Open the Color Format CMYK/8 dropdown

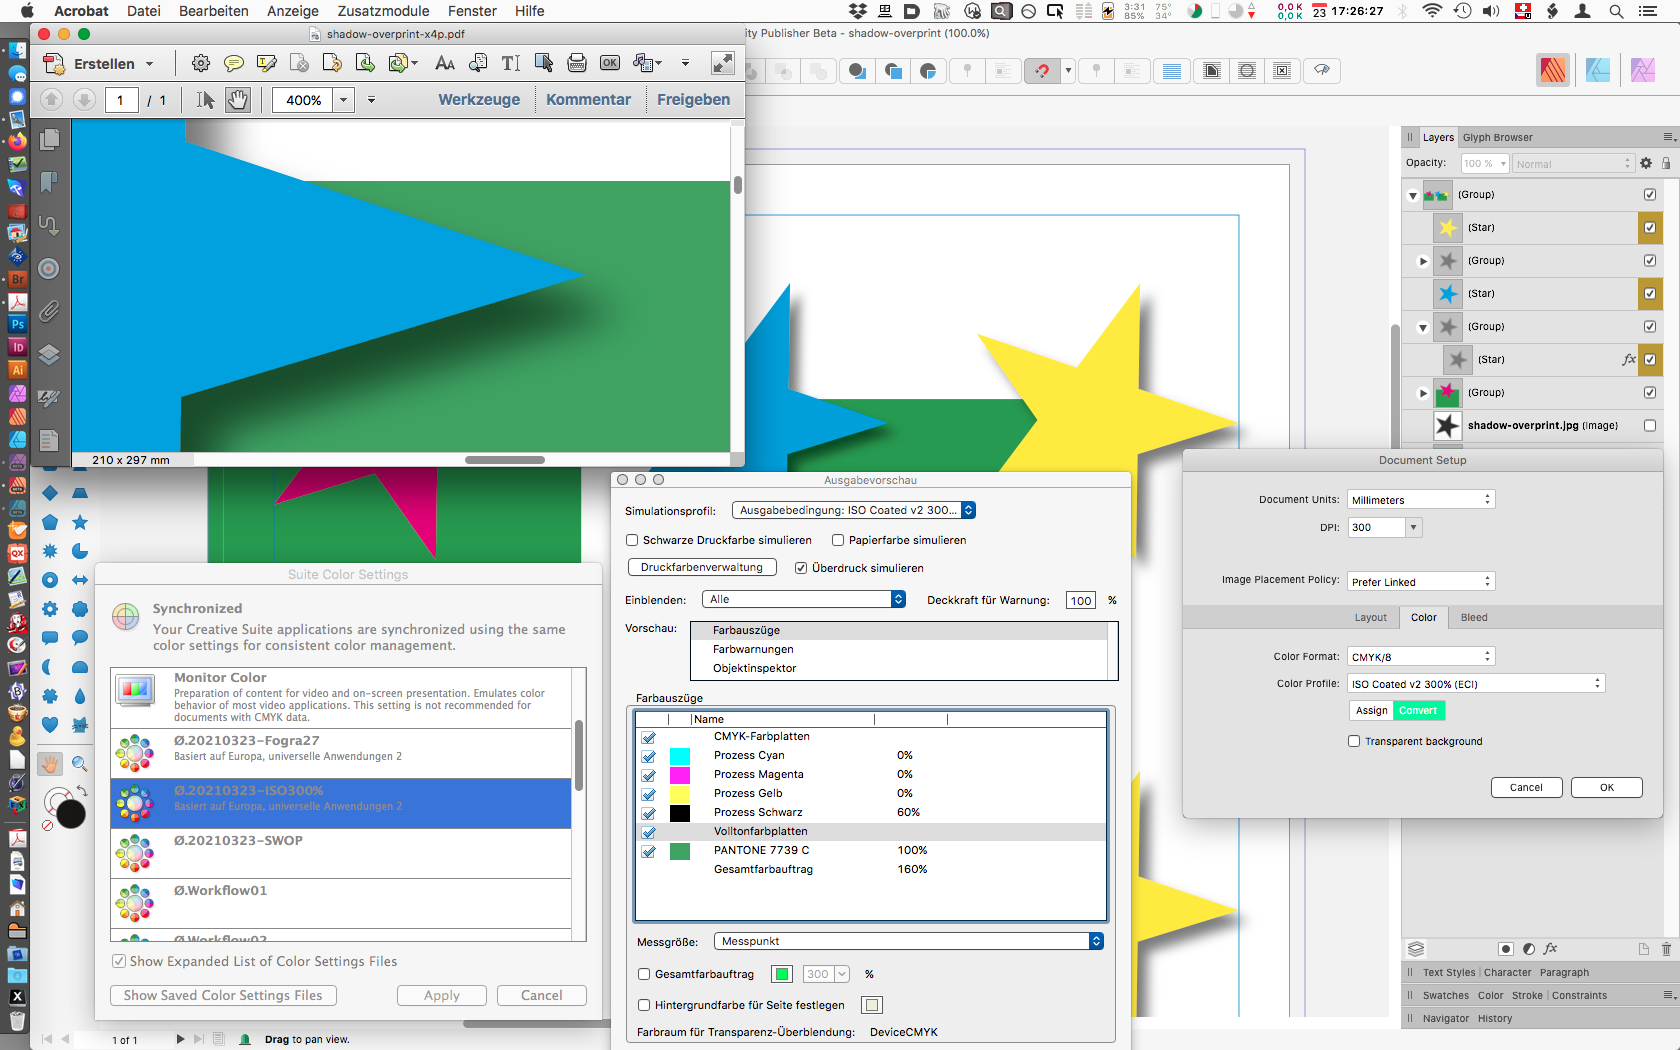coord(1421,656)
